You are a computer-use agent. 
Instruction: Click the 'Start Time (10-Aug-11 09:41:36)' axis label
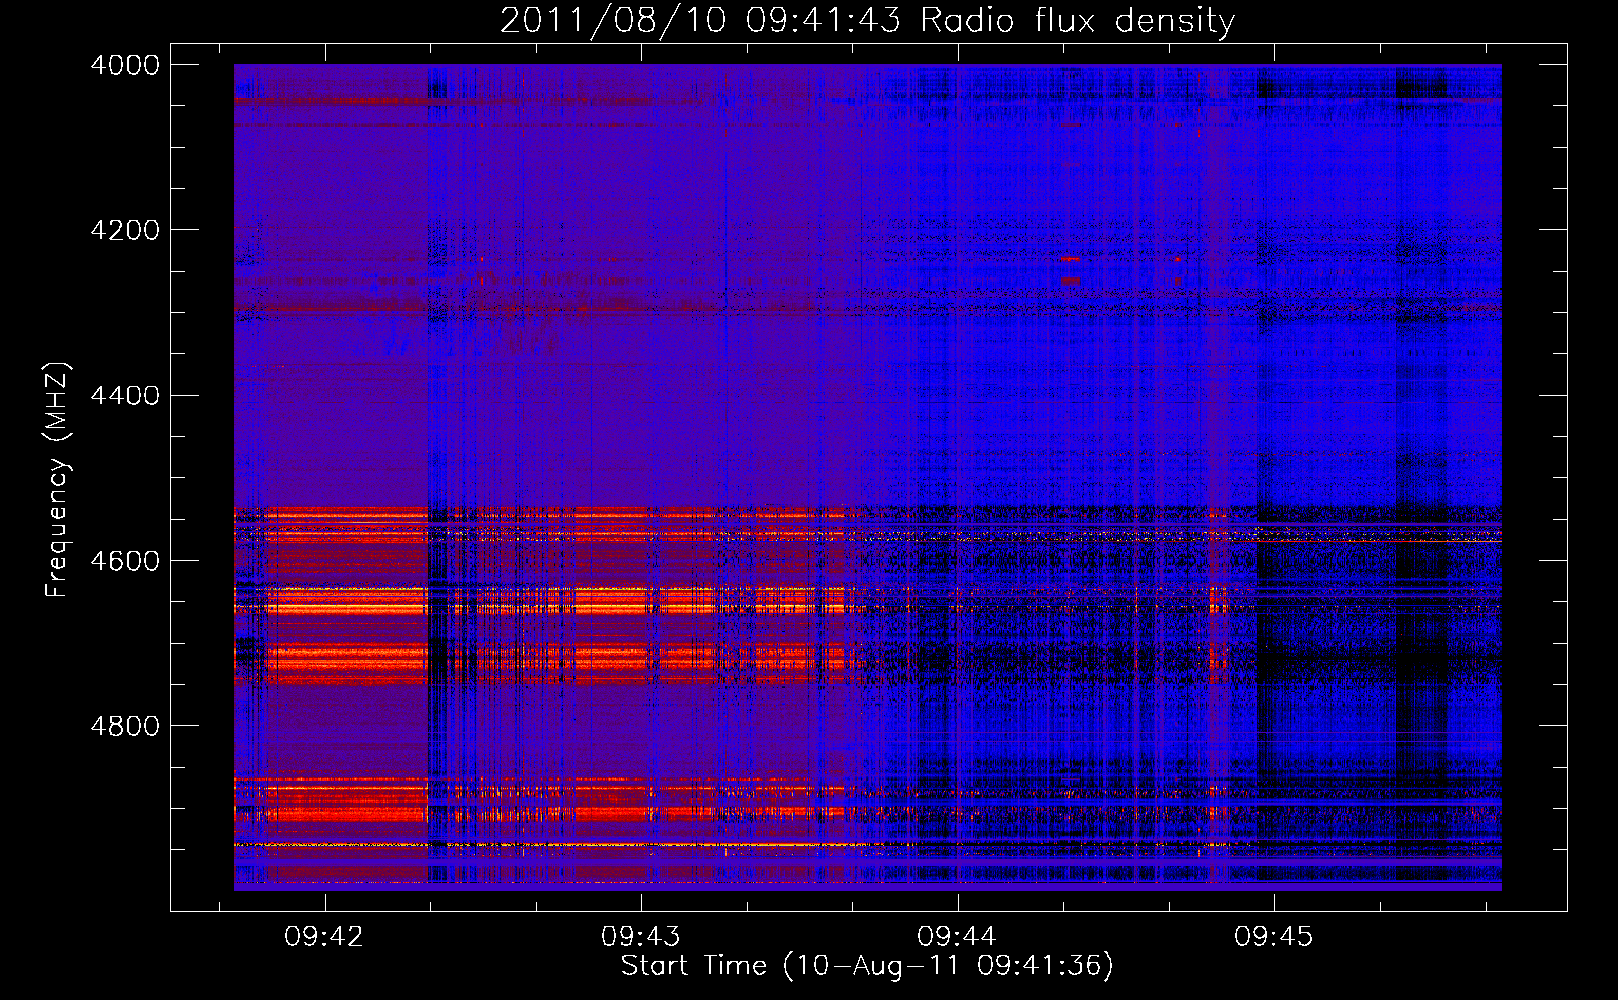(867, 966)
